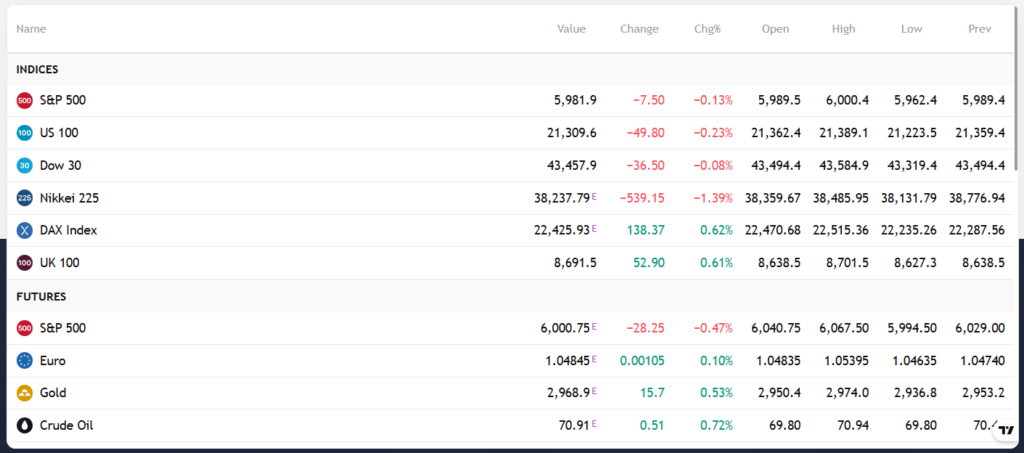Screen dimensions: 1024x453
Task: Click the Prev column header
Action: 980,29
